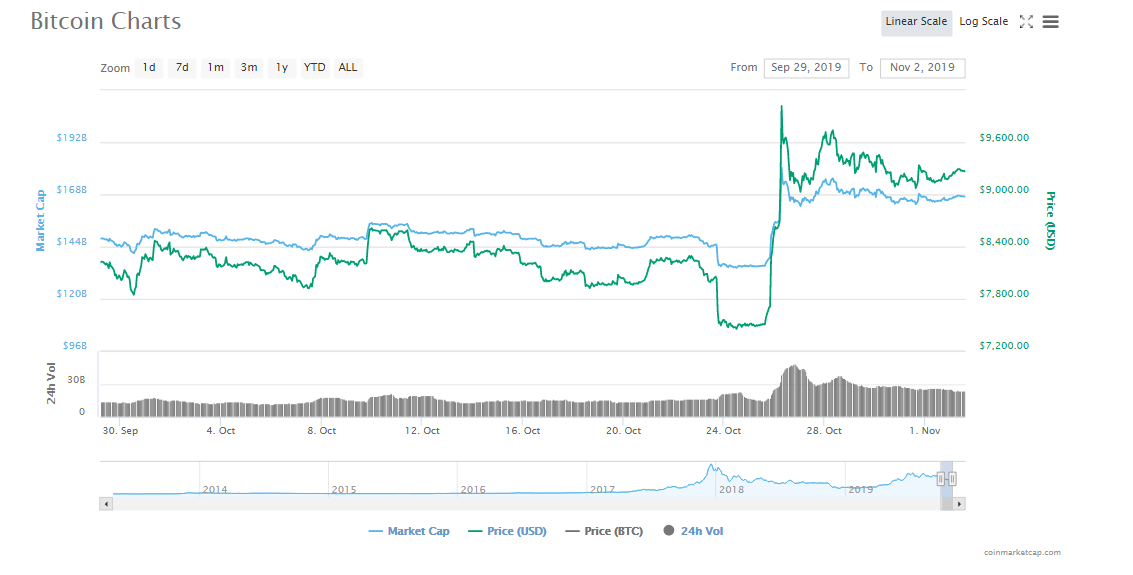Click the Bitcoin Charts heading
Screen dimensions: 1133x575
tap(106, 22)
